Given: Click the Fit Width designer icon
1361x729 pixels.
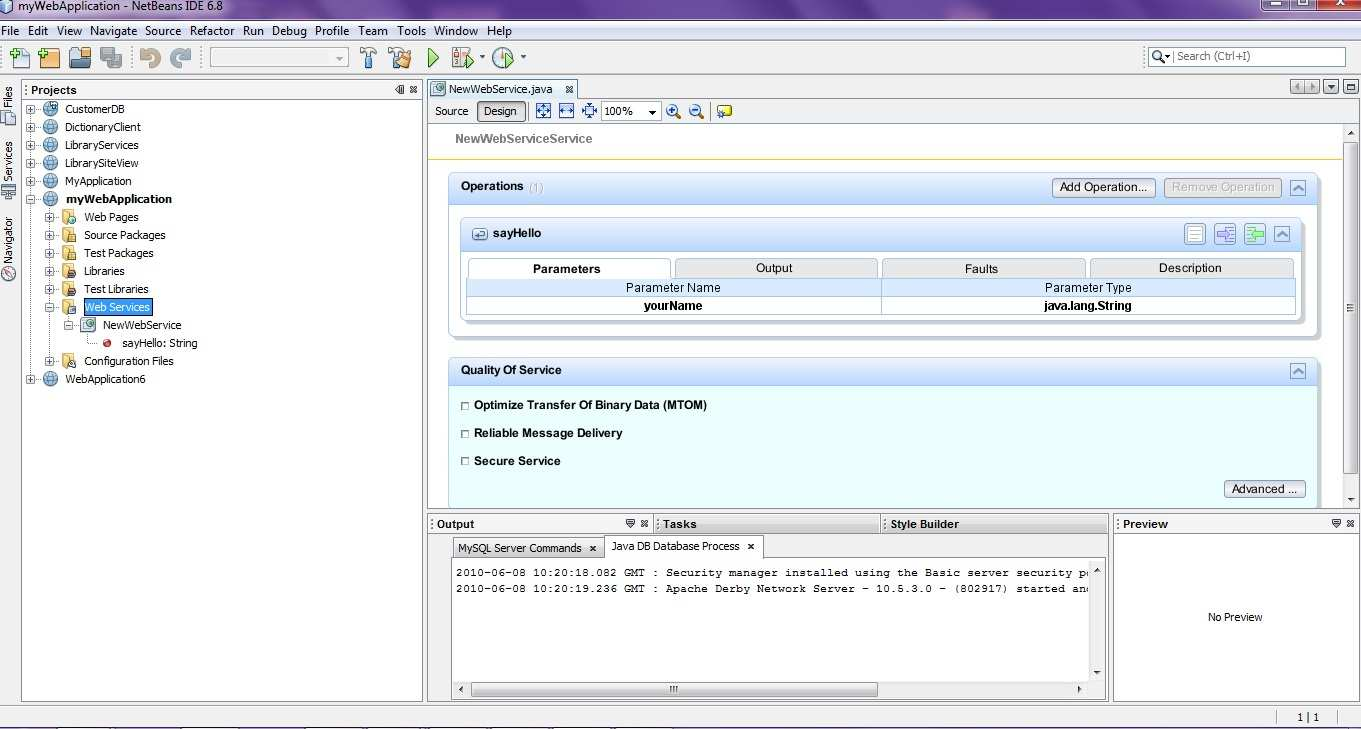Looking at the screenshot, I should [566, 111].
